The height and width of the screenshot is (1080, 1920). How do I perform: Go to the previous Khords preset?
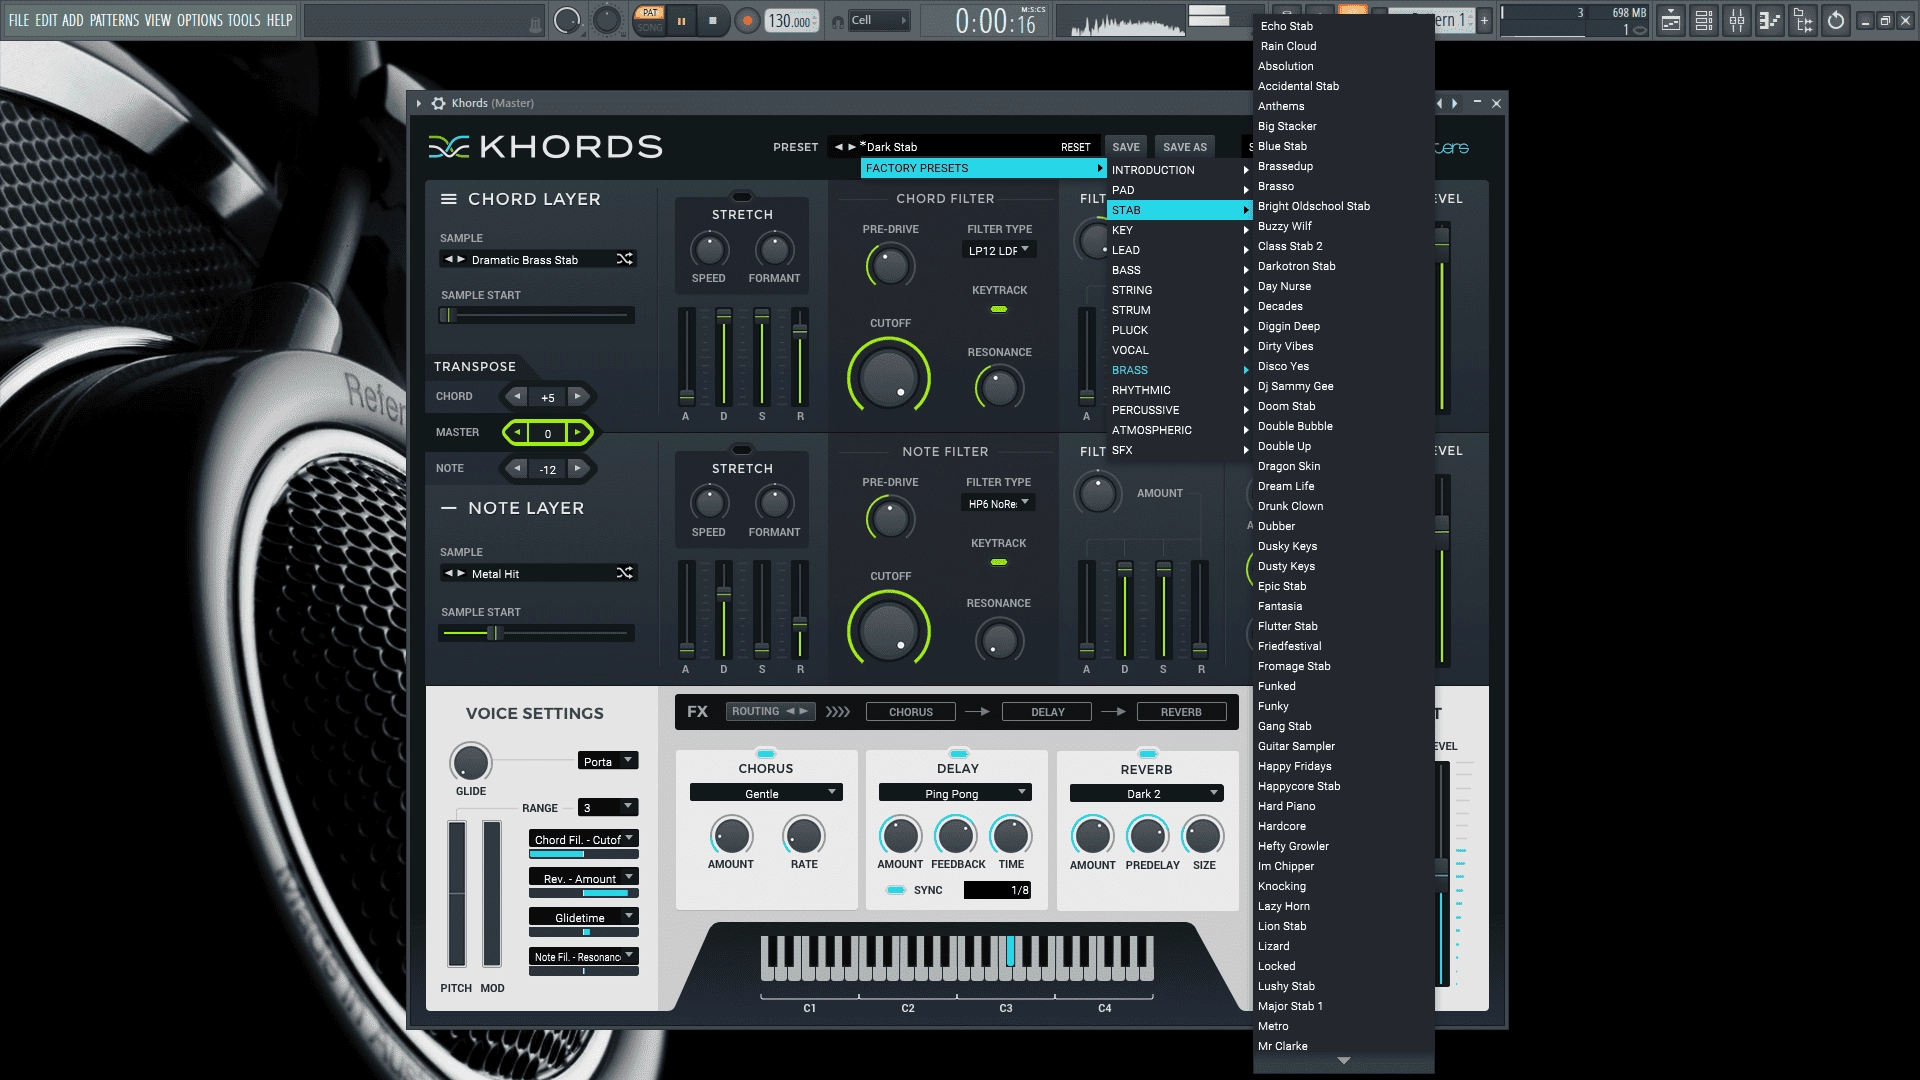(839, 147)
